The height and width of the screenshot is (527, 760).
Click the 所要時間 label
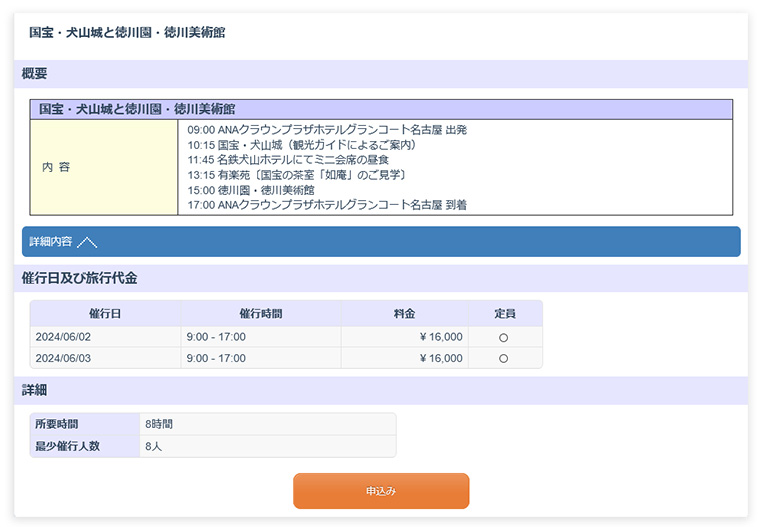pos(56,424)
